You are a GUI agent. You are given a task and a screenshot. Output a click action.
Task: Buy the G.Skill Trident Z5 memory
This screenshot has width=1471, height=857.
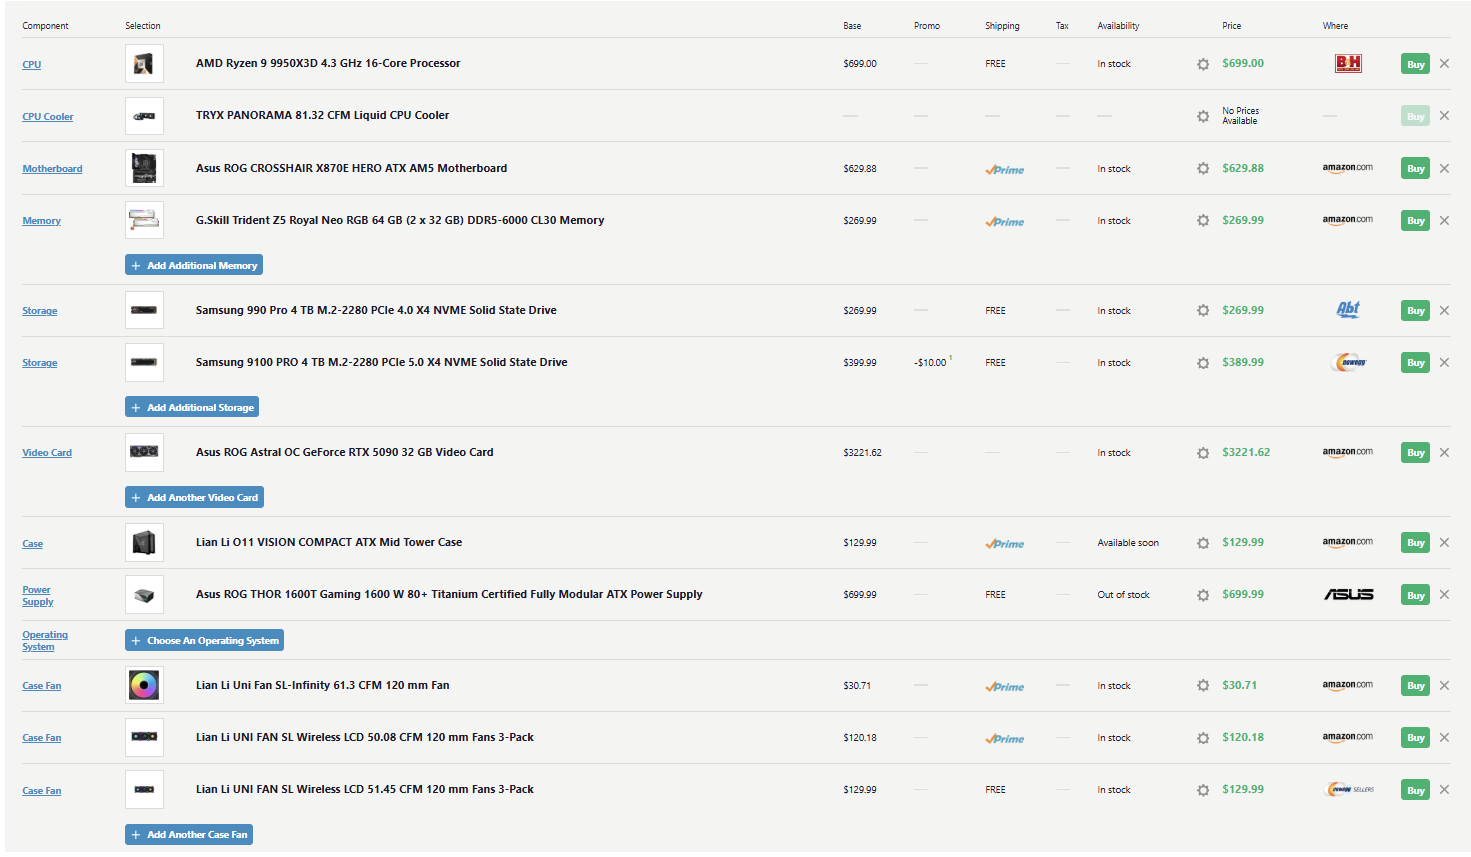click(1415, 220)
